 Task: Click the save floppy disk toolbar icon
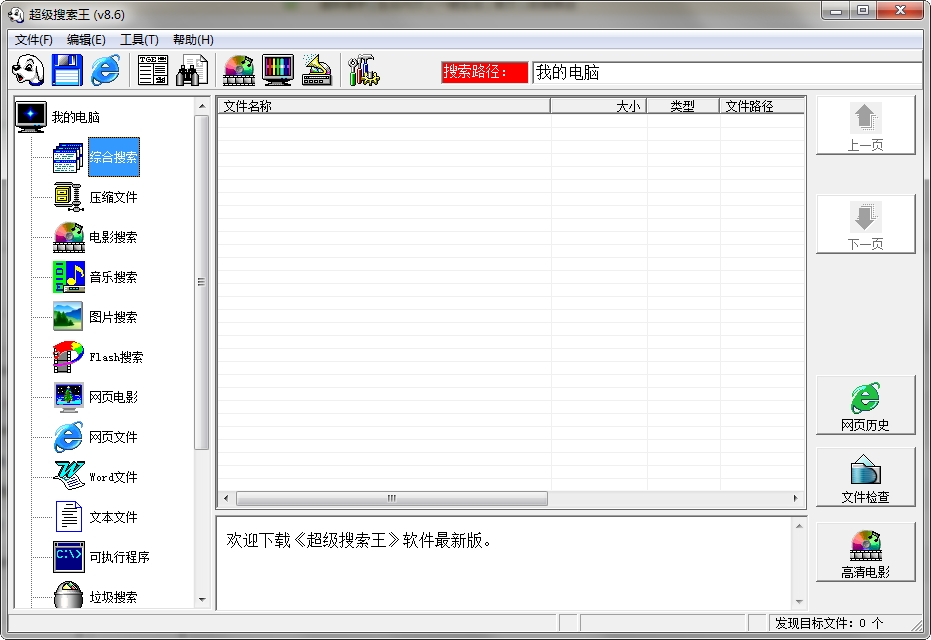[66, 68]
